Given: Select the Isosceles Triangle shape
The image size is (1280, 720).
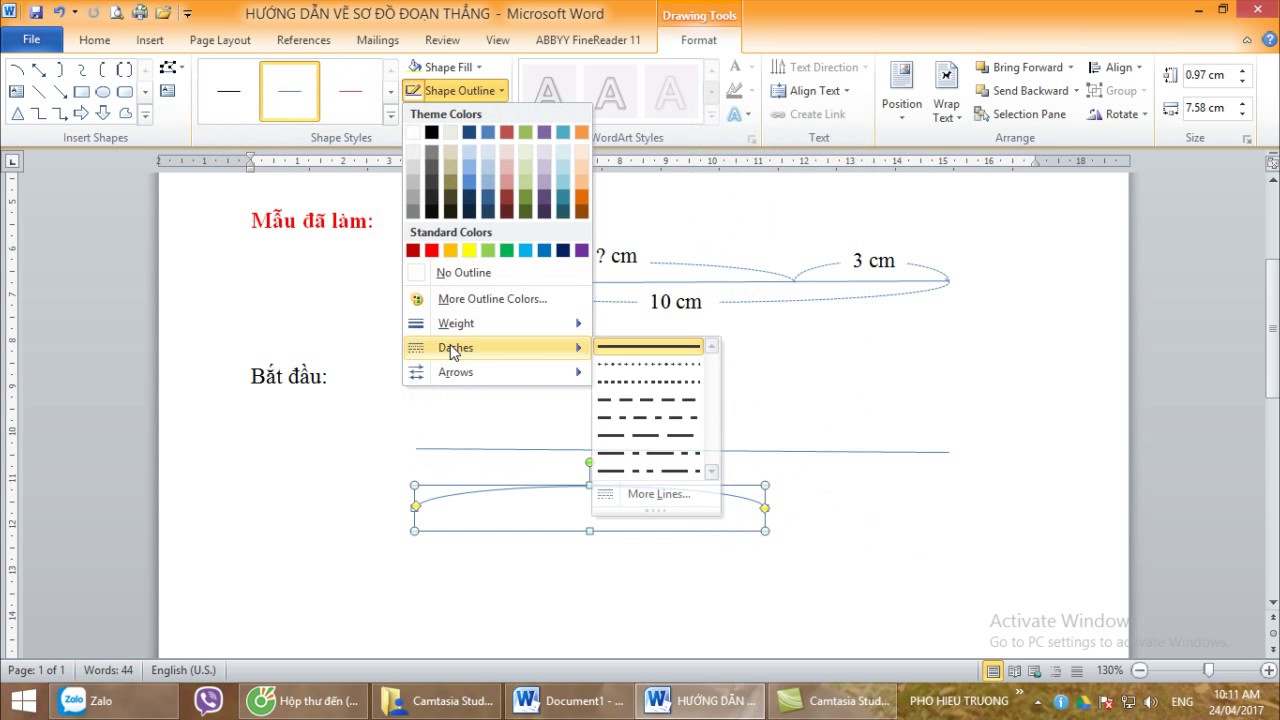Looking at the screenshot, I should pos(17,114).
